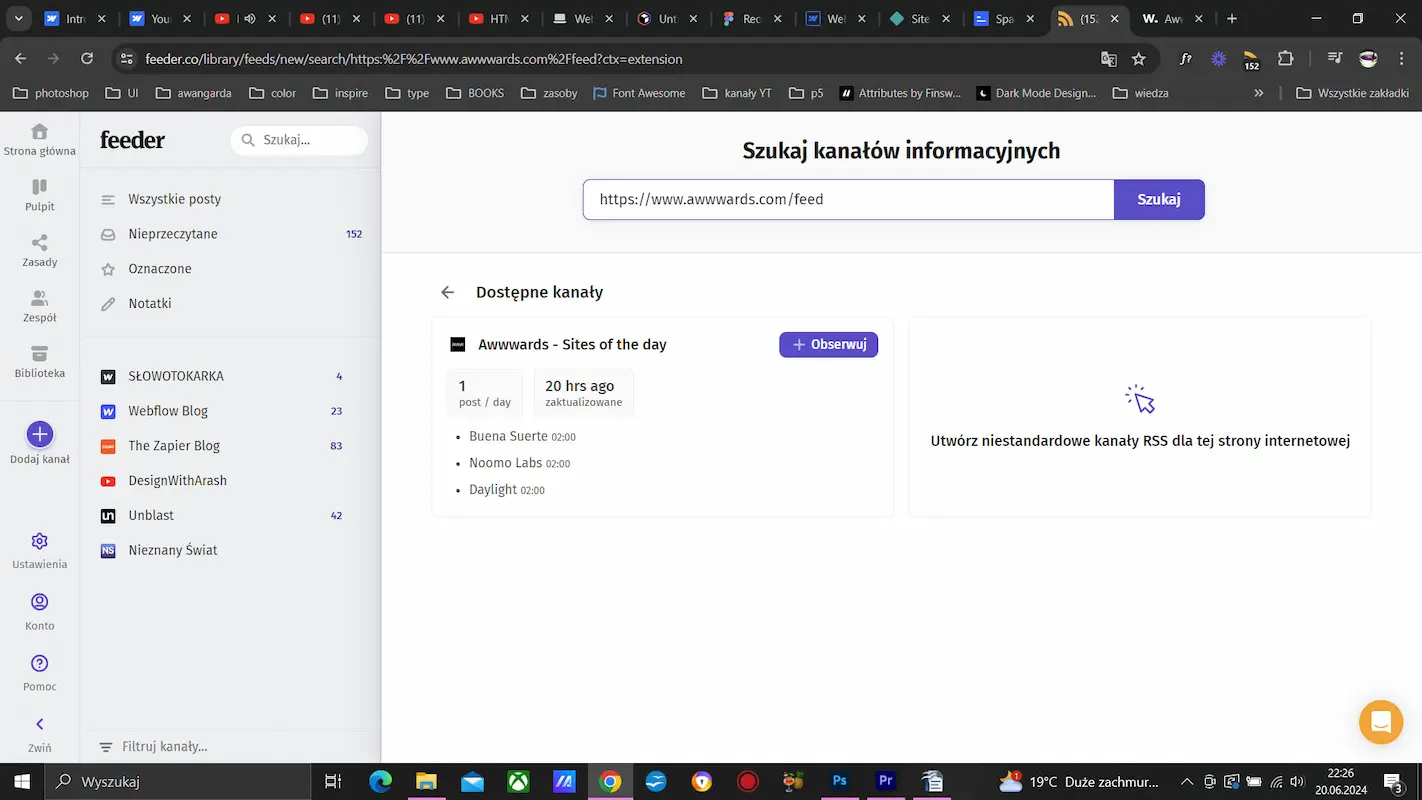Click the Dodaj kanał plus button
Screen dimensions: 1422x800
tap(39, 434)
